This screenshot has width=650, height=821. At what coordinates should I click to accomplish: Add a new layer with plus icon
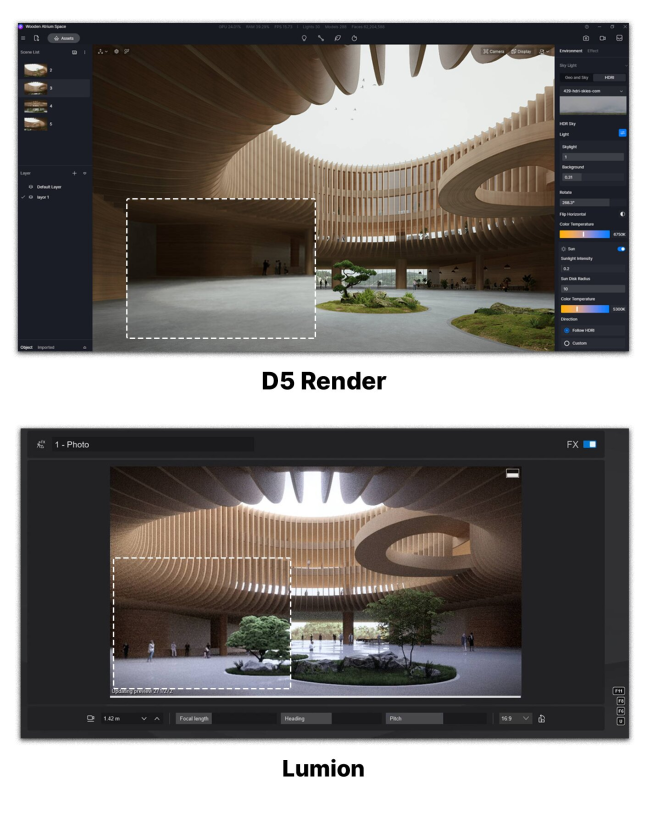click(74, 173)
